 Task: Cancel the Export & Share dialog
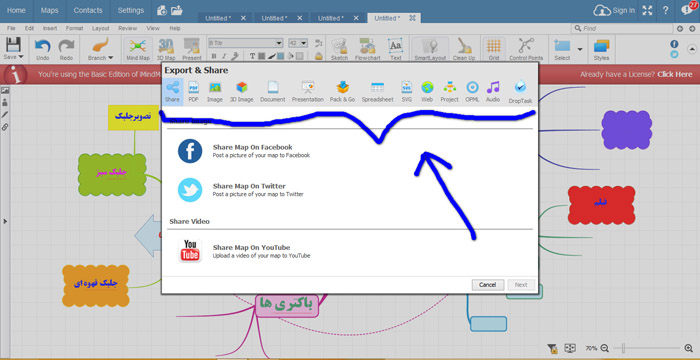pos(488,285)
